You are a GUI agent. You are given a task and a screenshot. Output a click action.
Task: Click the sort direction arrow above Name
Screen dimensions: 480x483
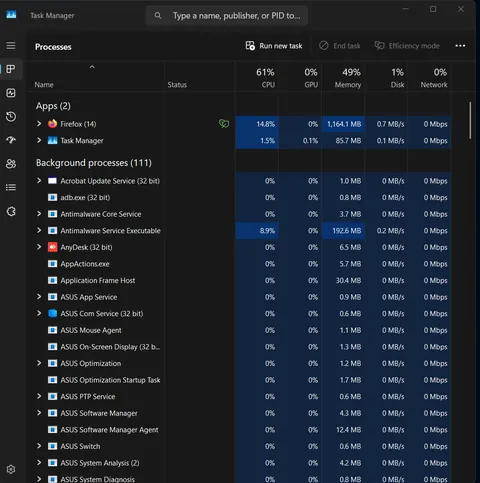[x=92, y=67]
